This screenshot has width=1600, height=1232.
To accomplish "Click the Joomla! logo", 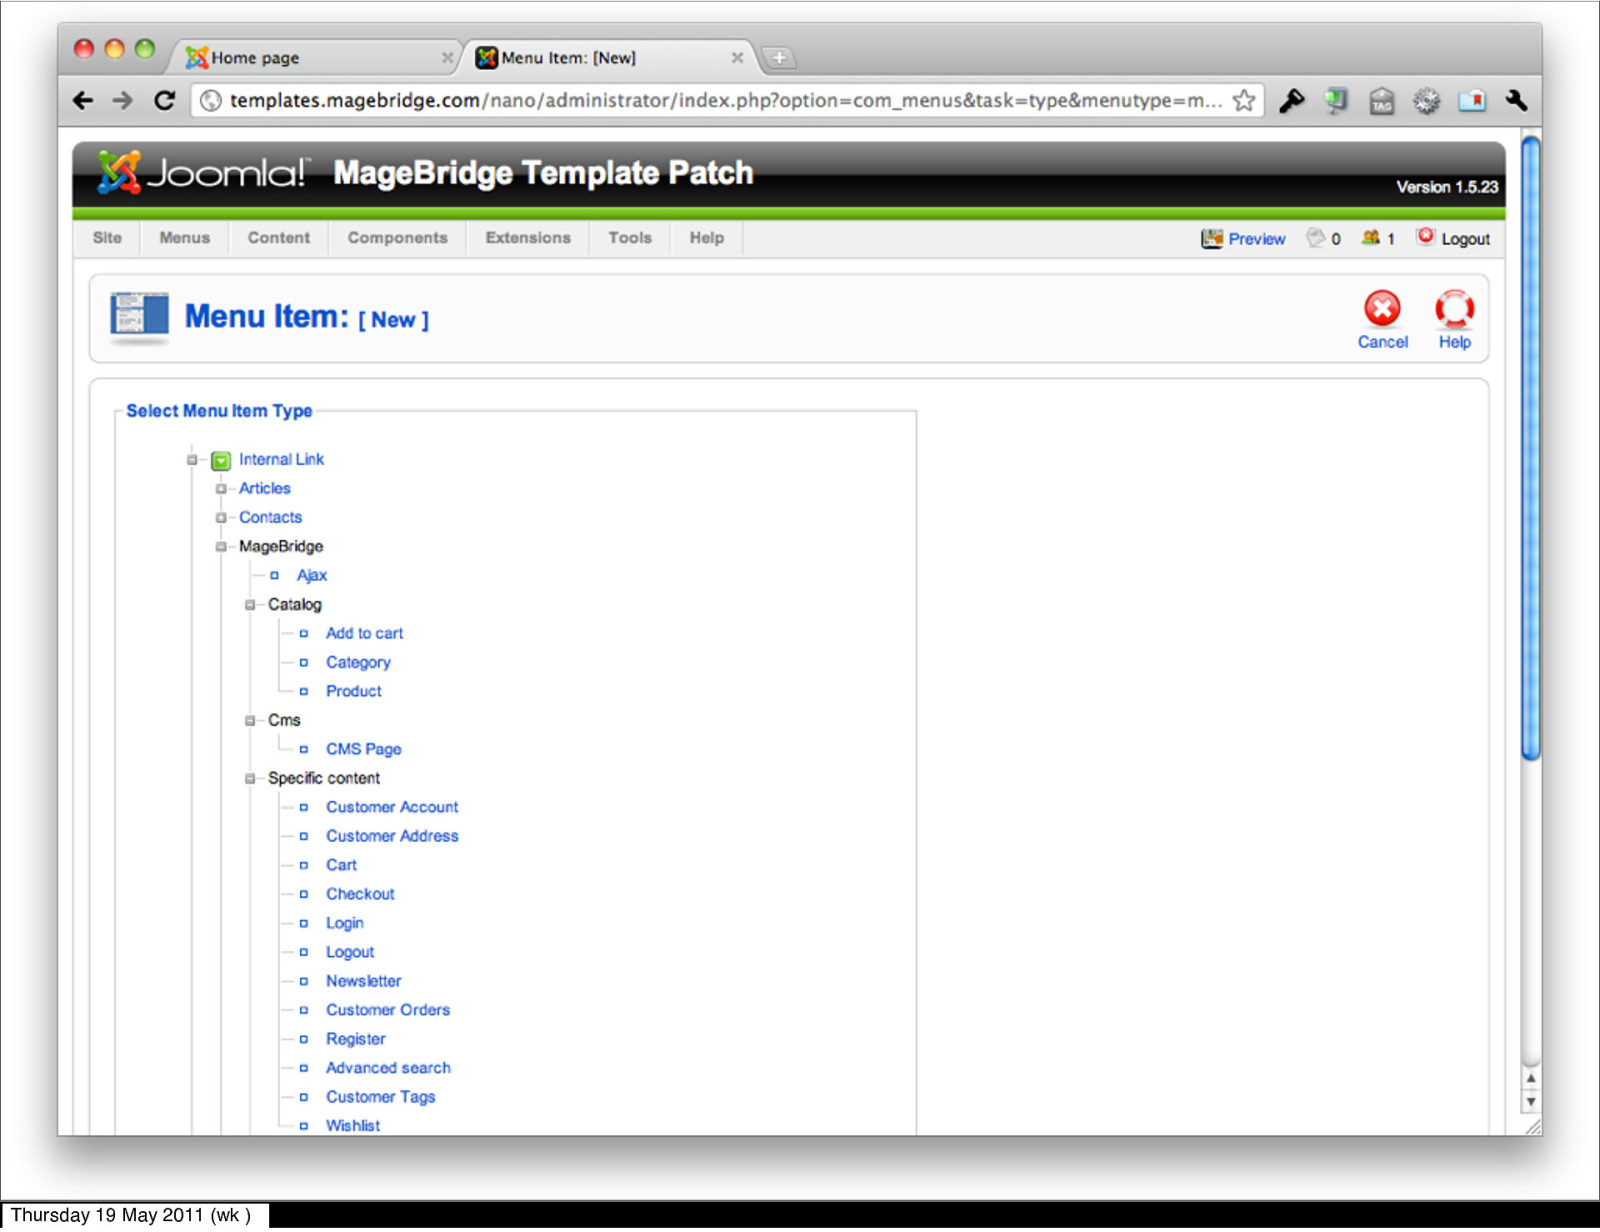I will [204, 173].
